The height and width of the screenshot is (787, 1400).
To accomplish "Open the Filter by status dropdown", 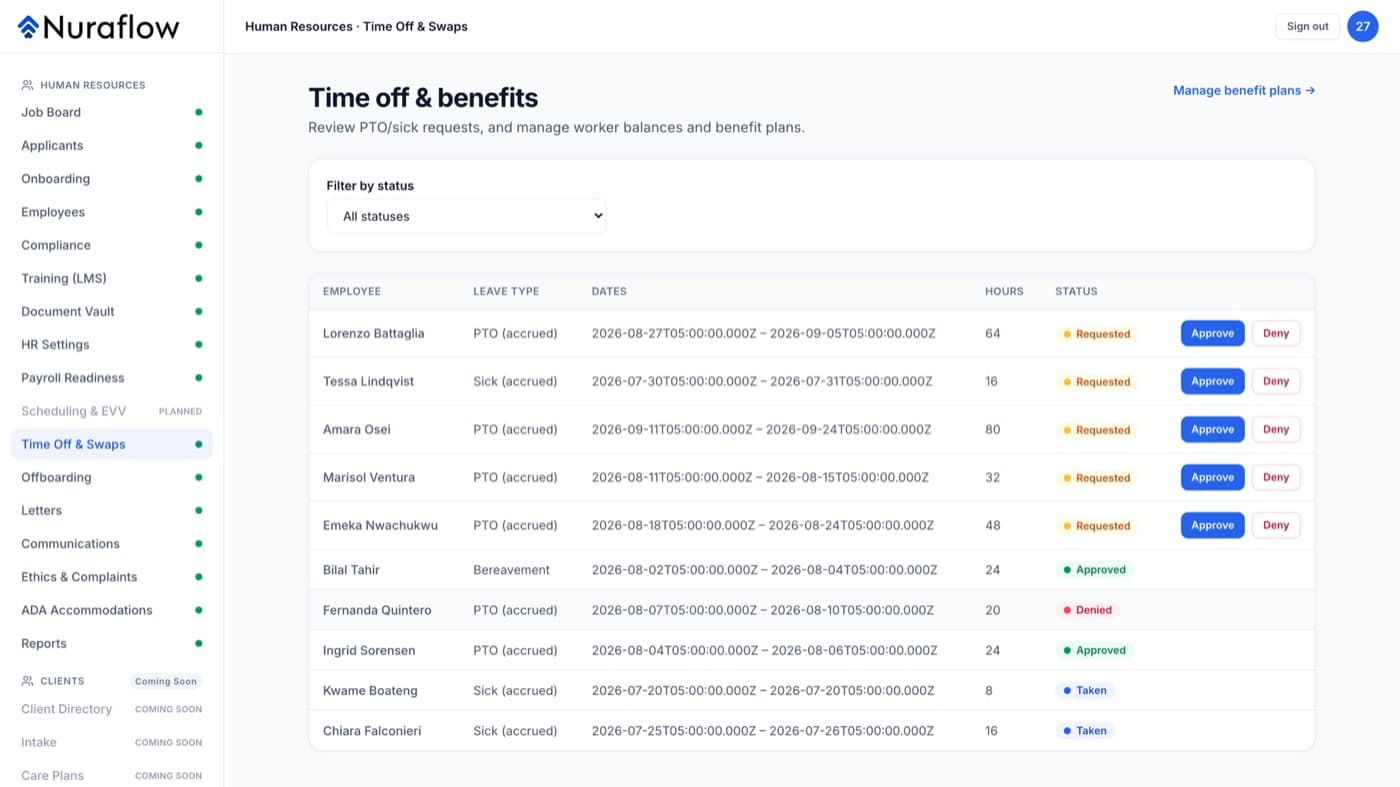I will [466, 216].
